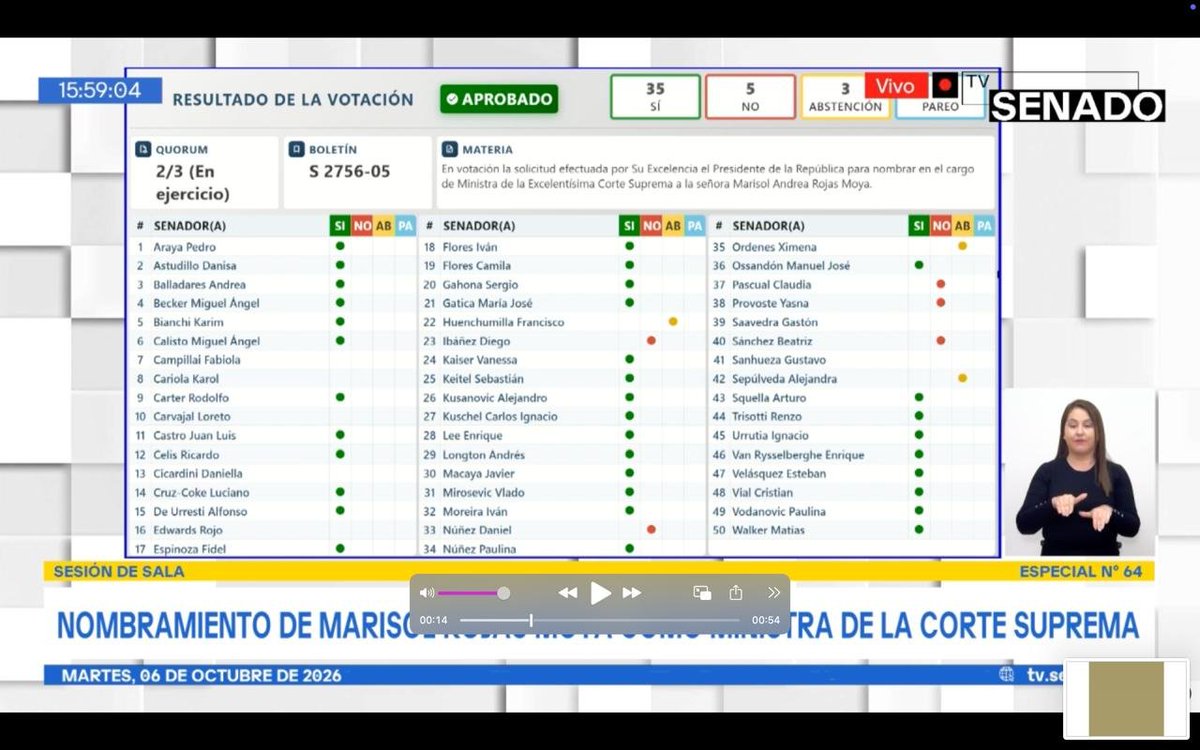Screen dimensions: 1200x750
Task: Skip forward with the fast-forward button
Action: coord(632,593)
